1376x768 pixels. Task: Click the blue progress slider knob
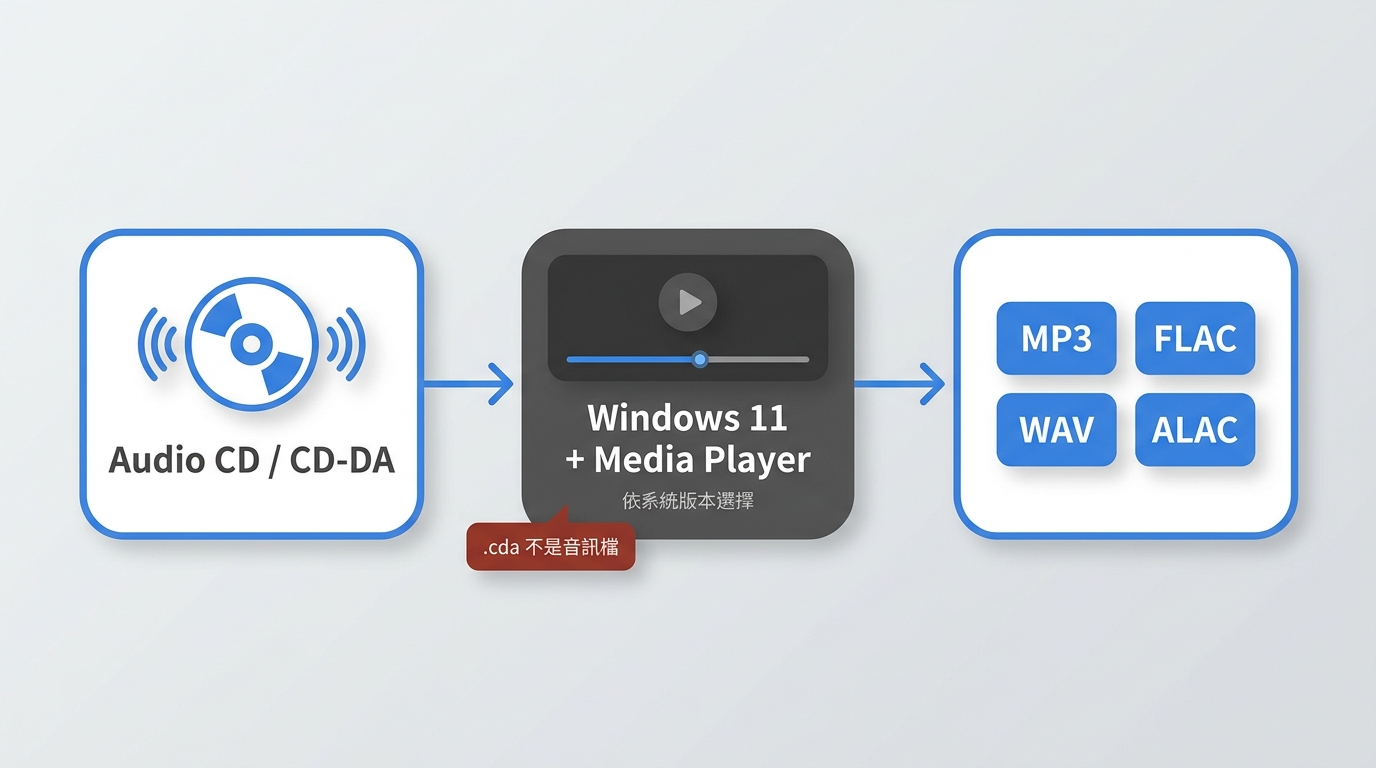point(700,359)
